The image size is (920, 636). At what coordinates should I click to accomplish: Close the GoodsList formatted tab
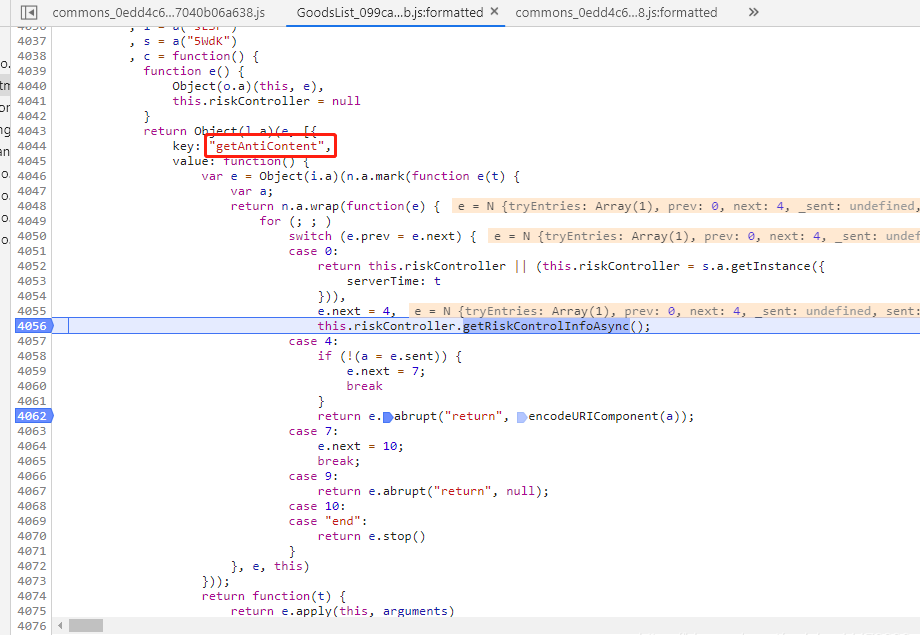(495, 11)
